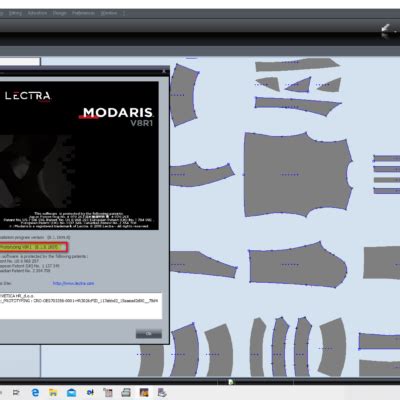This screenshot has width=400, height=400.
Task: Open Microsoft Edge from the taskbar
Action: click(x=35, y=392)
